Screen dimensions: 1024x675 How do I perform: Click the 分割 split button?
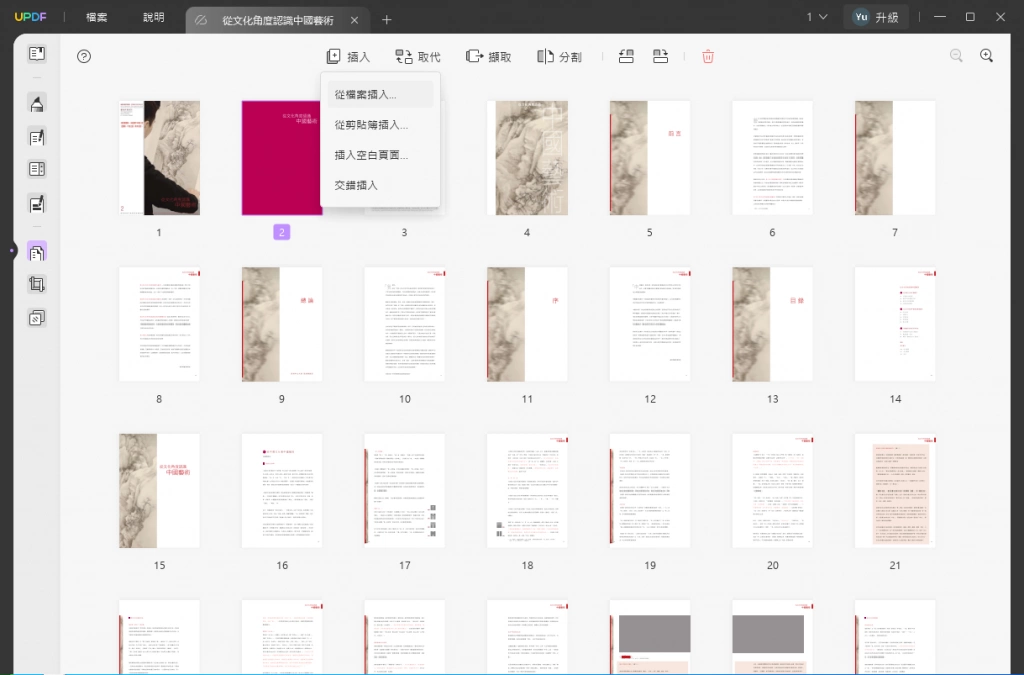click(x=559, y=57)
